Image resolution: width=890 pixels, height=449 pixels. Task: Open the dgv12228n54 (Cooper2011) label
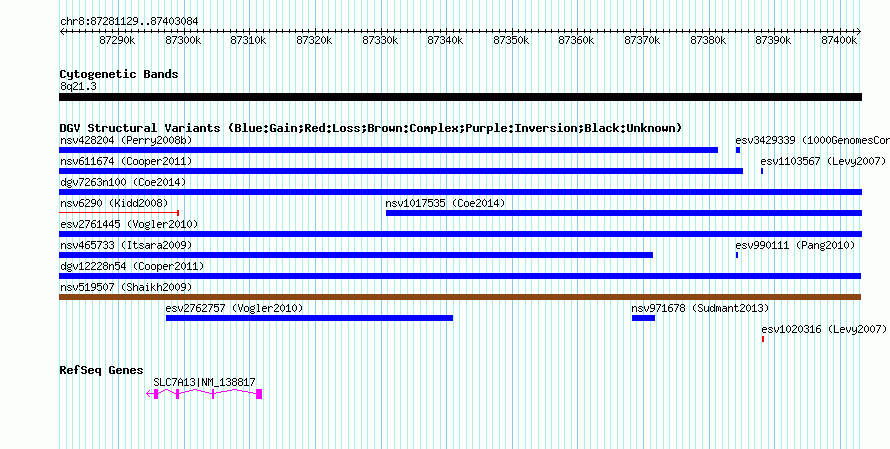pyautogui.click(x=132, y=266)
